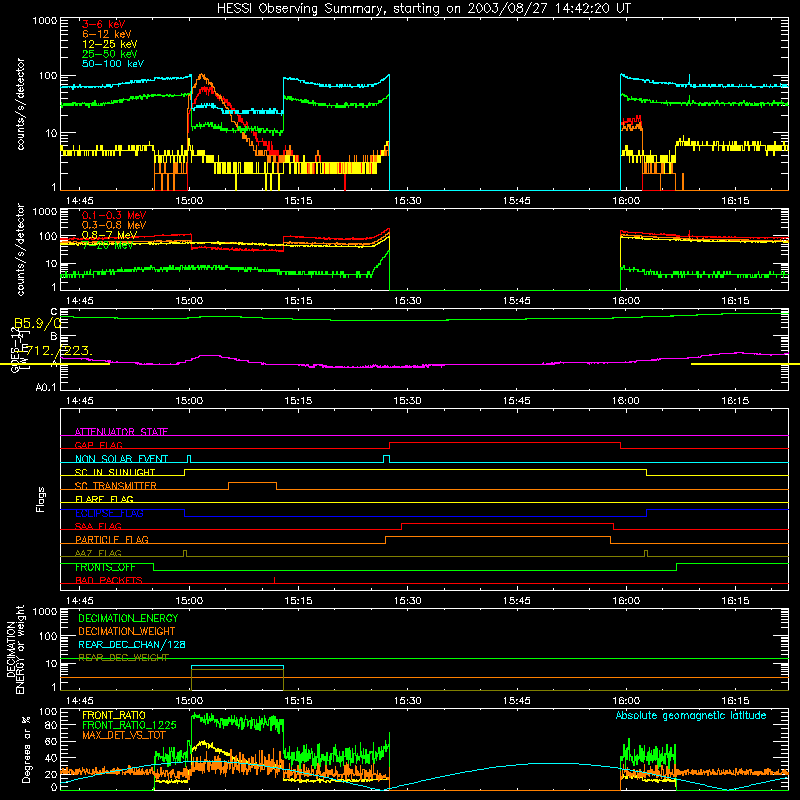Viewport: 800px width, 800px height.
Task: Click the orange 0.3-0.8 MeV legend label
Action: (x=114, y=226)
